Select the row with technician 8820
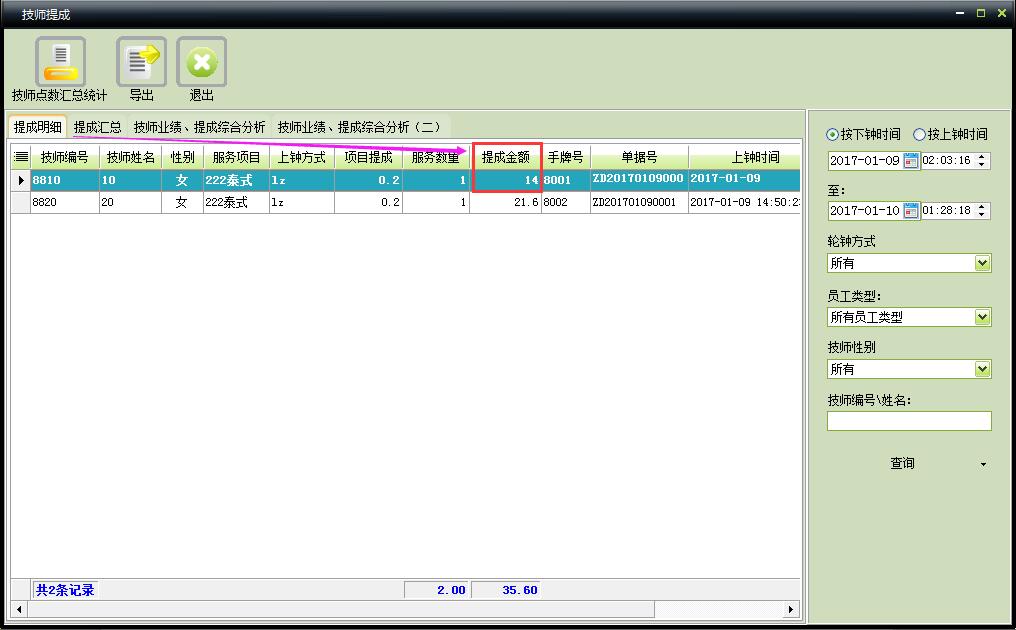 coord(406,202)
